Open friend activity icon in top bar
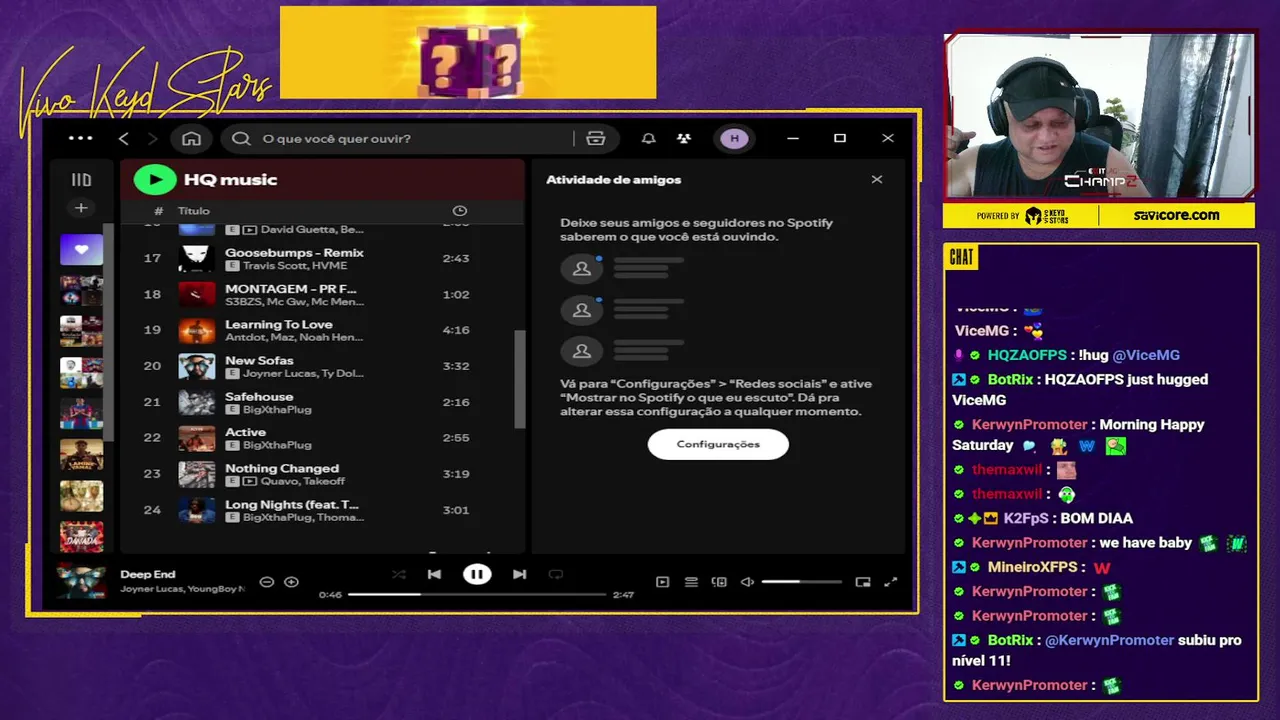 (684, 138)
